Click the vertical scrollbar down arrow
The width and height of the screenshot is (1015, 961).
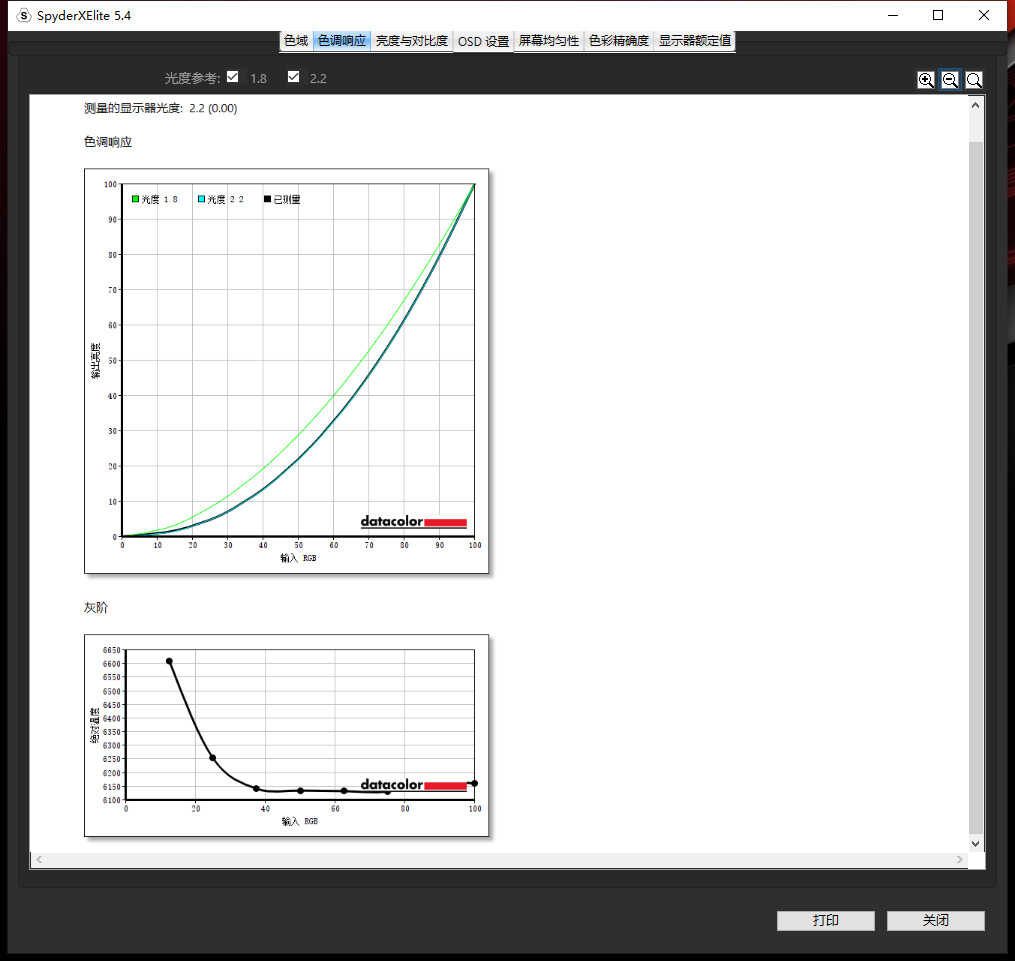click(x=976, y=843)
